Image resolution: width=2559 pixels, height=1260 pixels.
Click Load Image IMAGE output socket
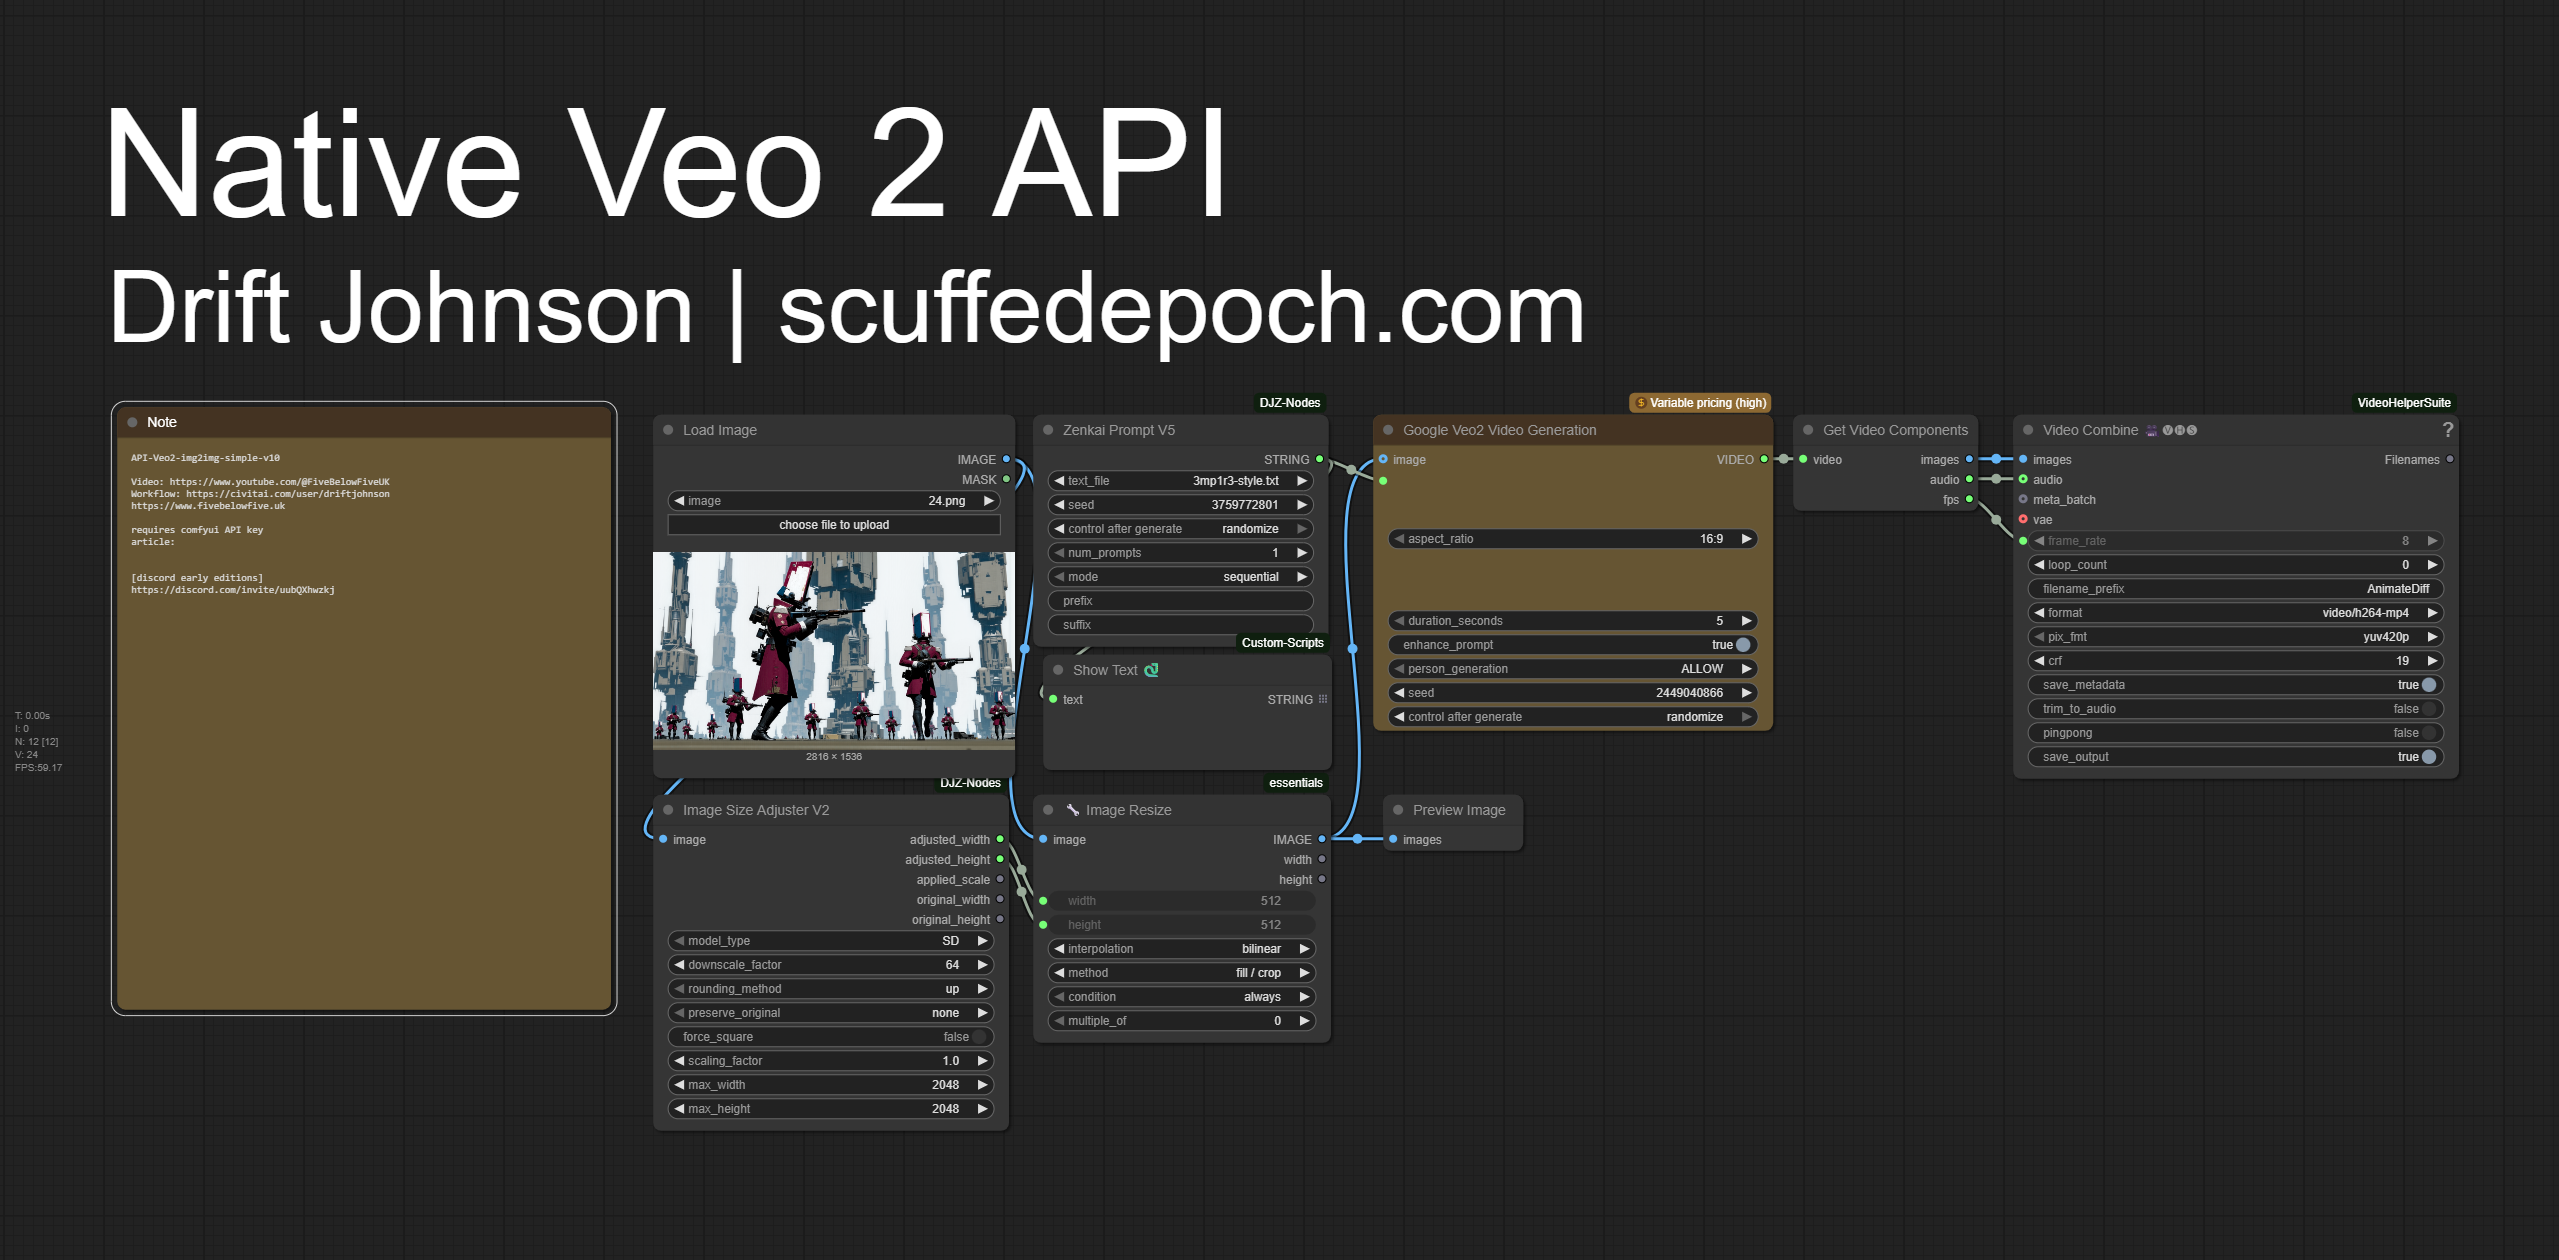[1006, 460]
